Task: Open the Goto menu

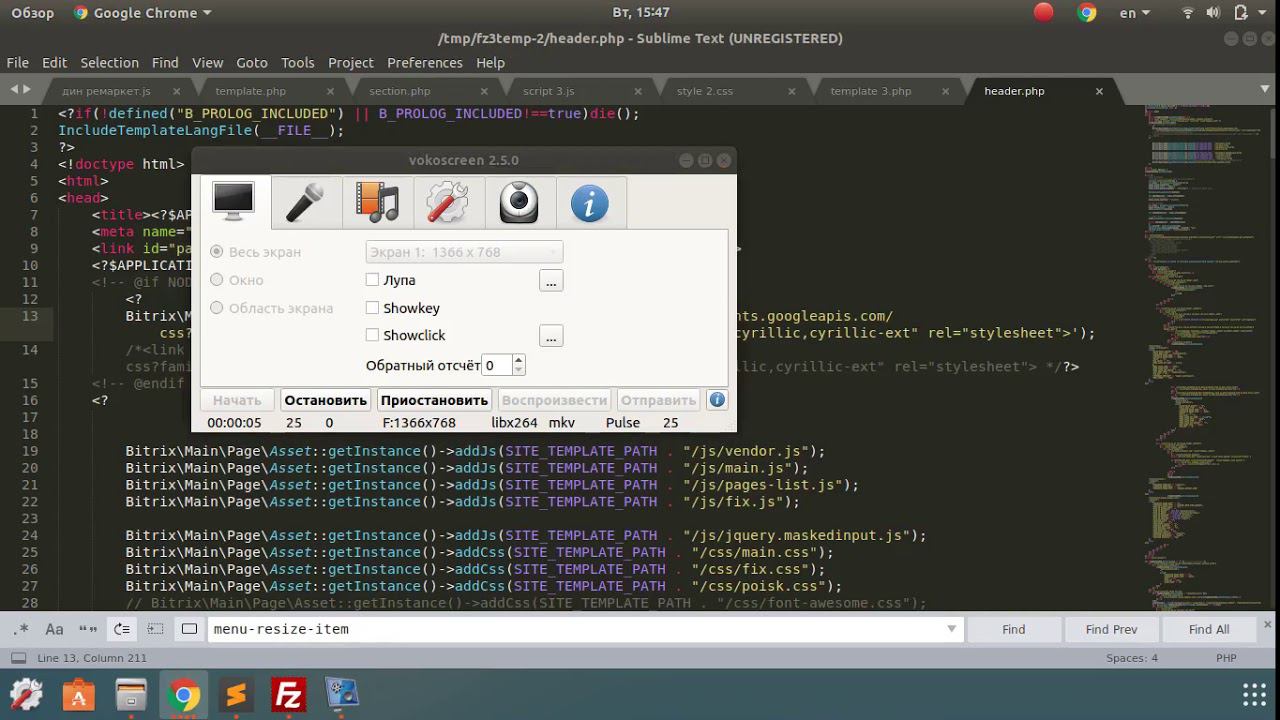Action: pos(252,62)
